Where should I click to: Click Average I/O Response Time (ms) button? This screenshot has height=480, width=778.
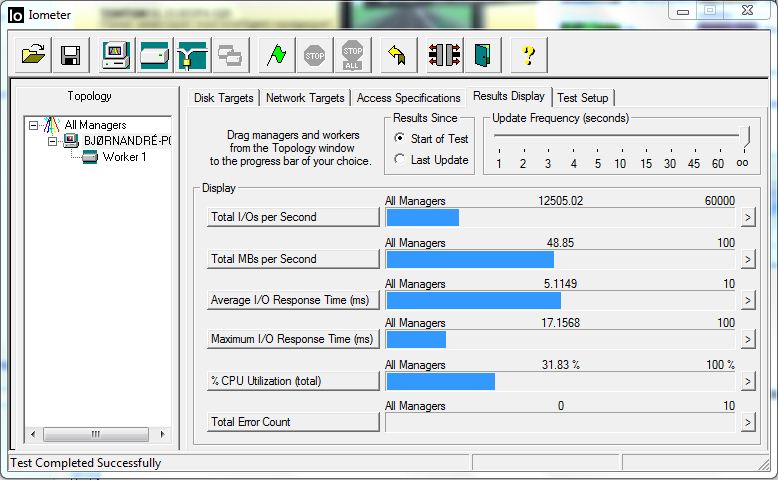(293, 300)
